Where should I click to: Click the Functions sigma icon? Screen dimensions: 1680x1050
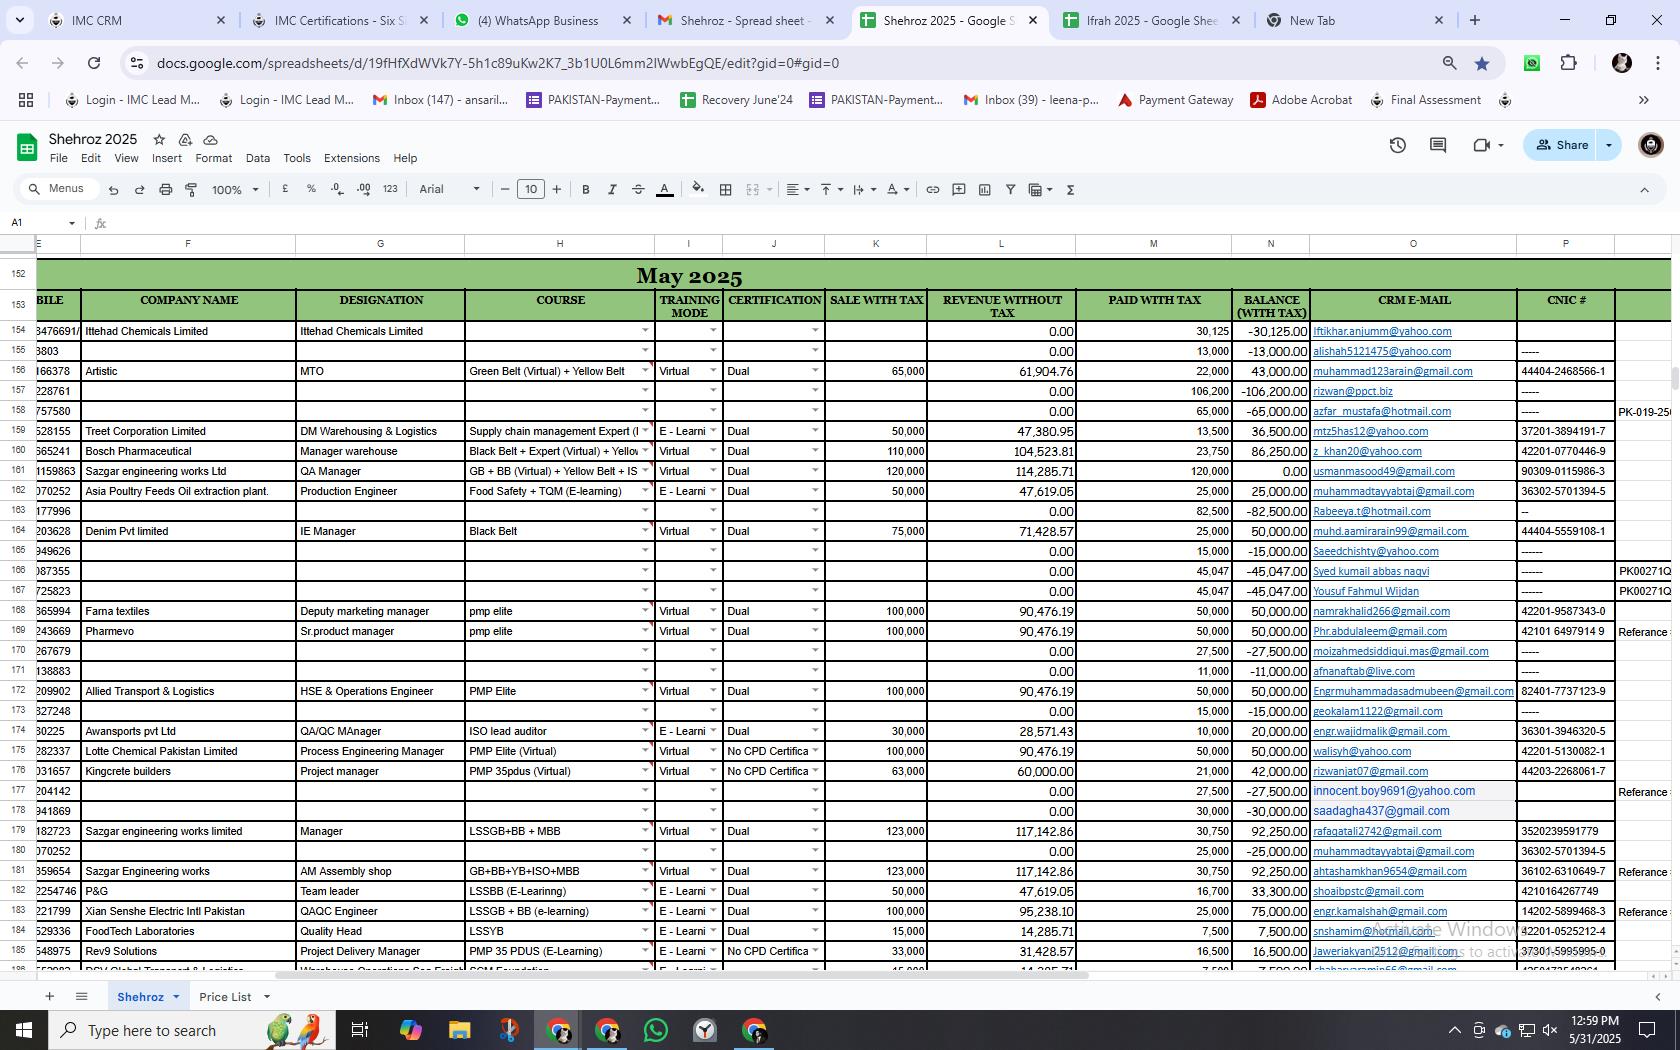click(x=1070, y=190)
